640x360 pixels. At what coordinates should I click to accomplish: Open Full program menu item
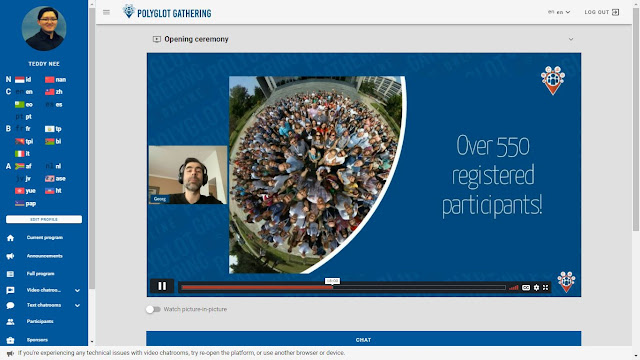click(40, 274)
